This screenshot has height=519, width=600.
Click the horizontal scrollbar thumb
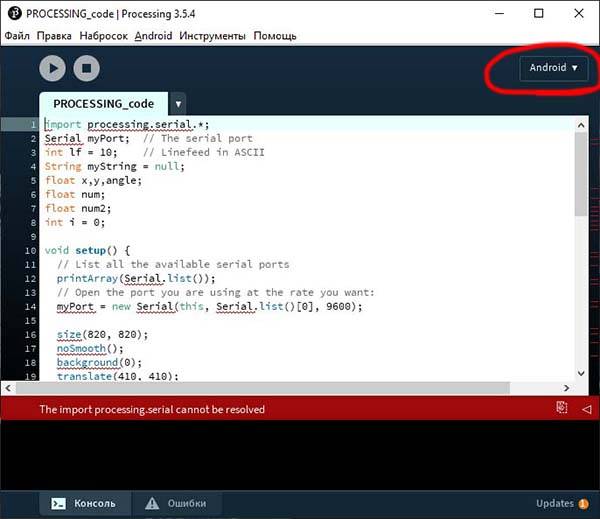pyautogui.click(x=262, y=388)
